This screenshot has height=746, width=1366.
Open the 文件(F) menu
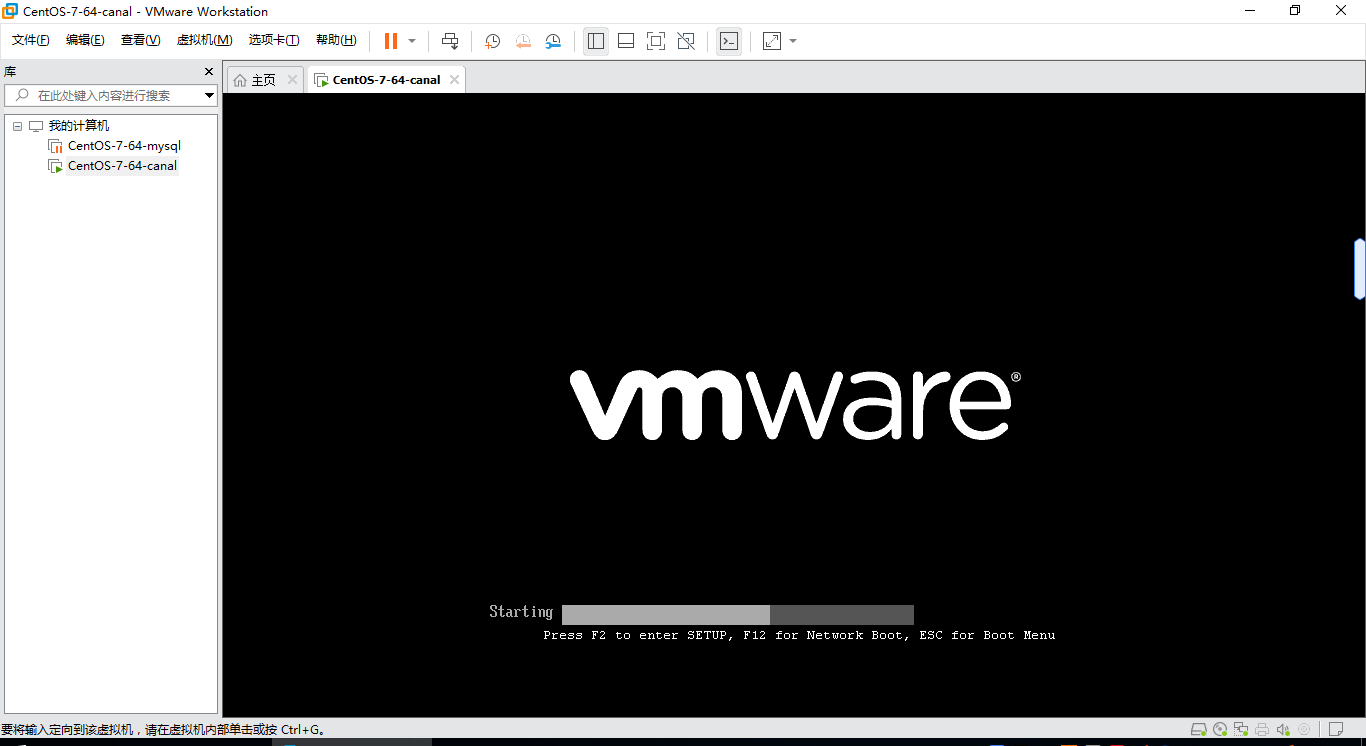(31, 40)
